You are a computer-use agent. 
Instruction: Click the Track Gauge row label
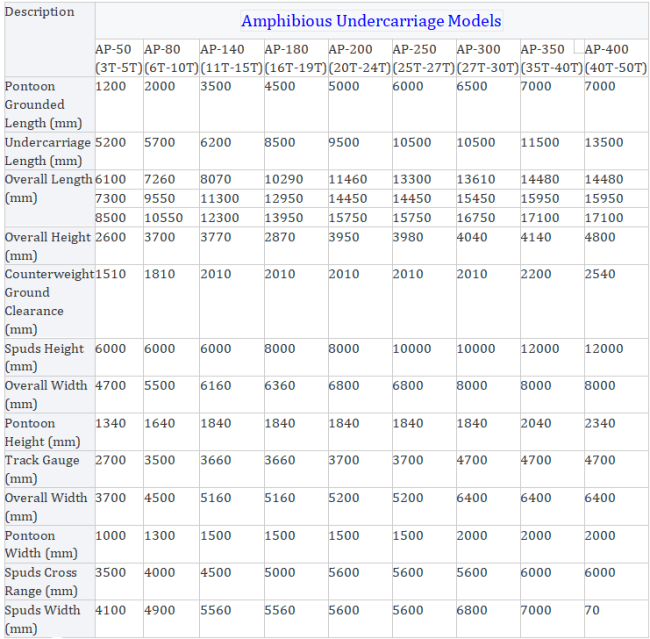pyautogui.click(x=42, y=469)
